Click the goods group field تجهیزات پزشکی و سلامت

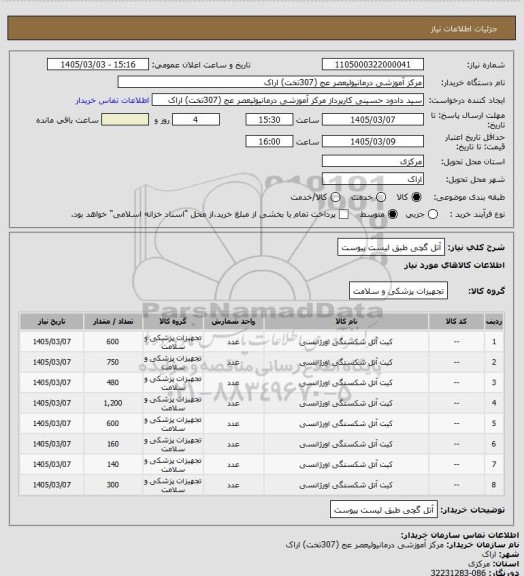(398, 291)
